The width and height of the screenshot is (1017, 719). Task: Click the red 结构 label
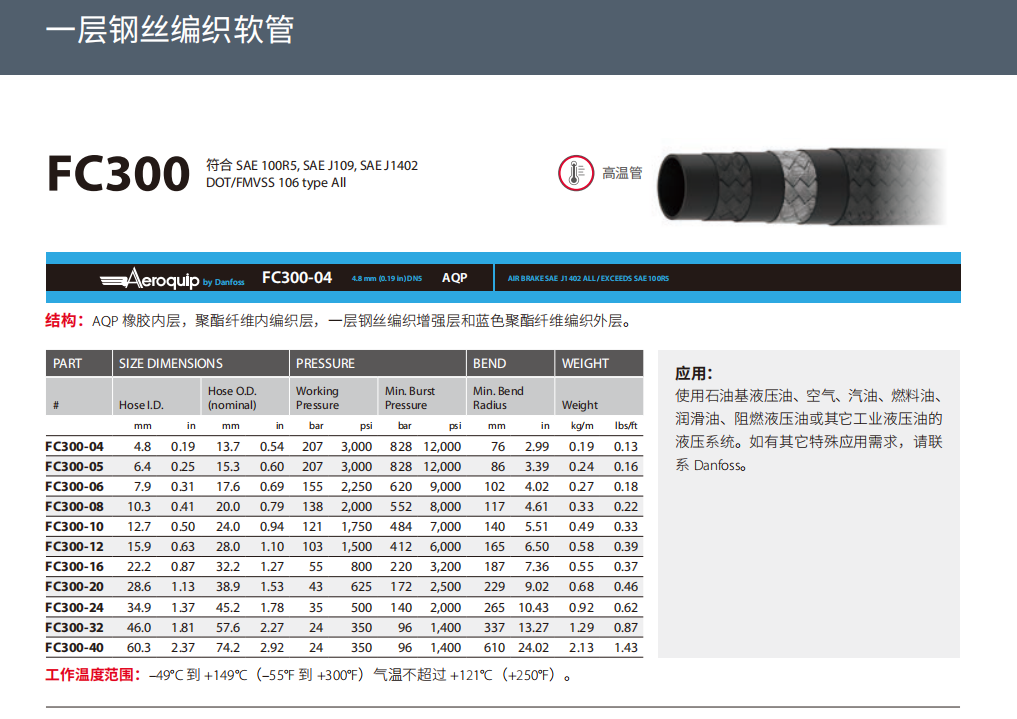point(65,321)
